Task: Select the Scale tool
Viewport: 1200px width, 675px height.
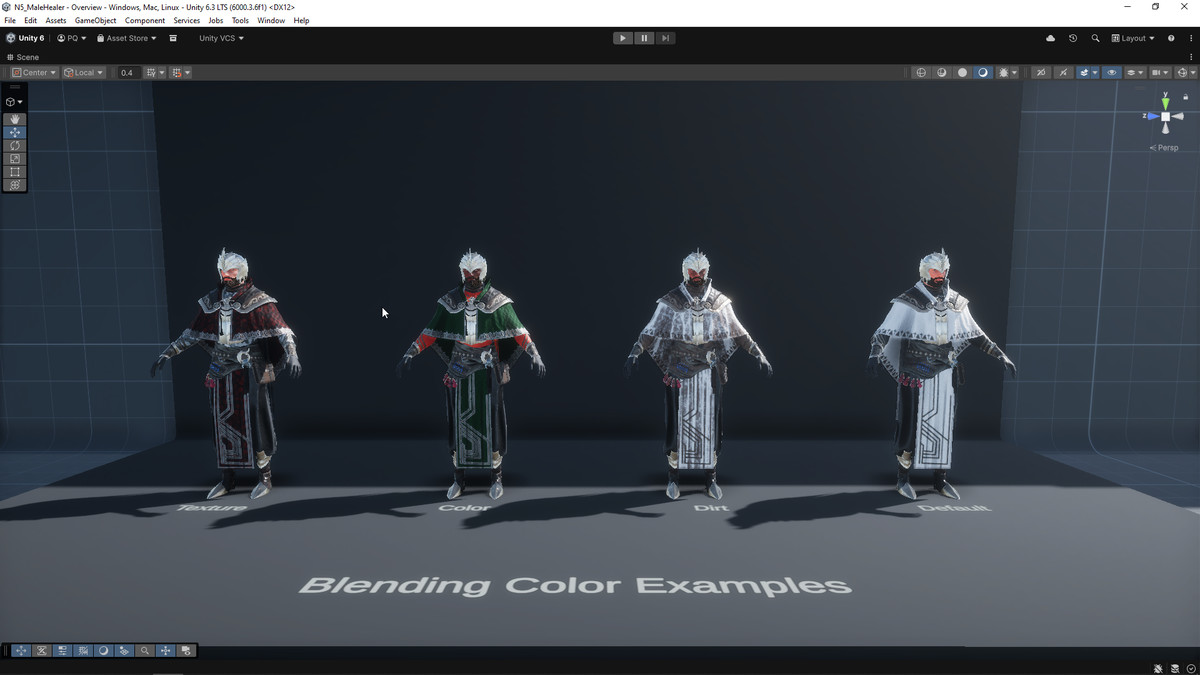Action: 15,159
